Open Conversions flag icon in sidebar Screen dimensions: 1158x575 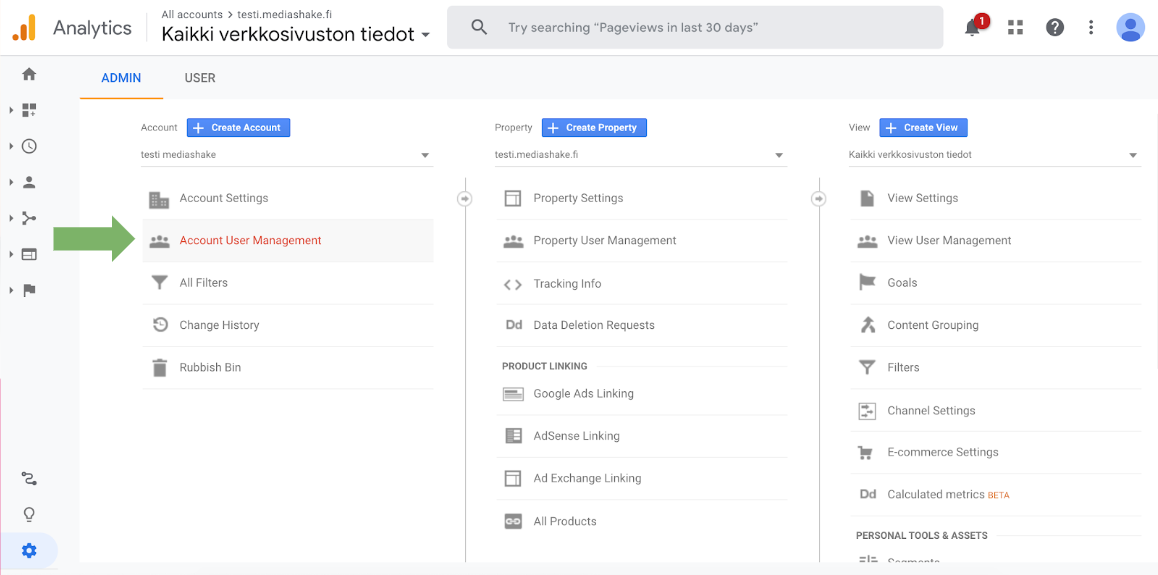pyautogui.click(x=29, y=290)
